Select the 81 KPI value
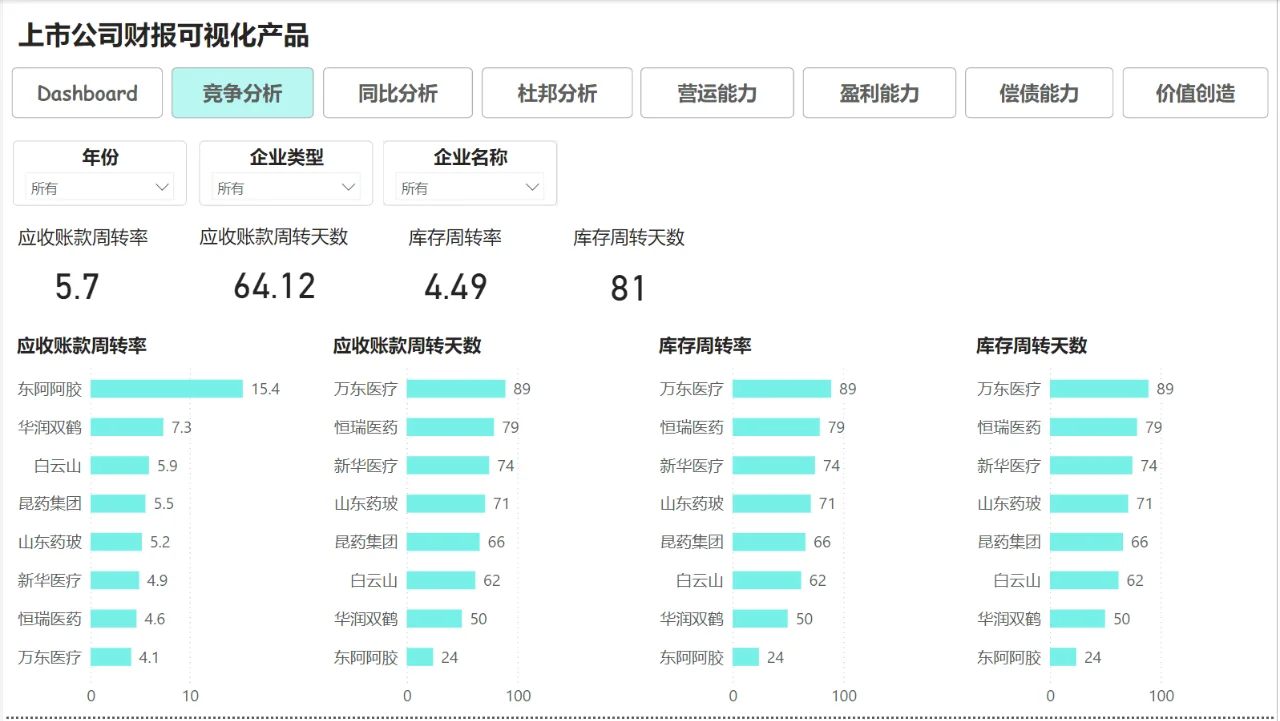 (x=628, y=289)
